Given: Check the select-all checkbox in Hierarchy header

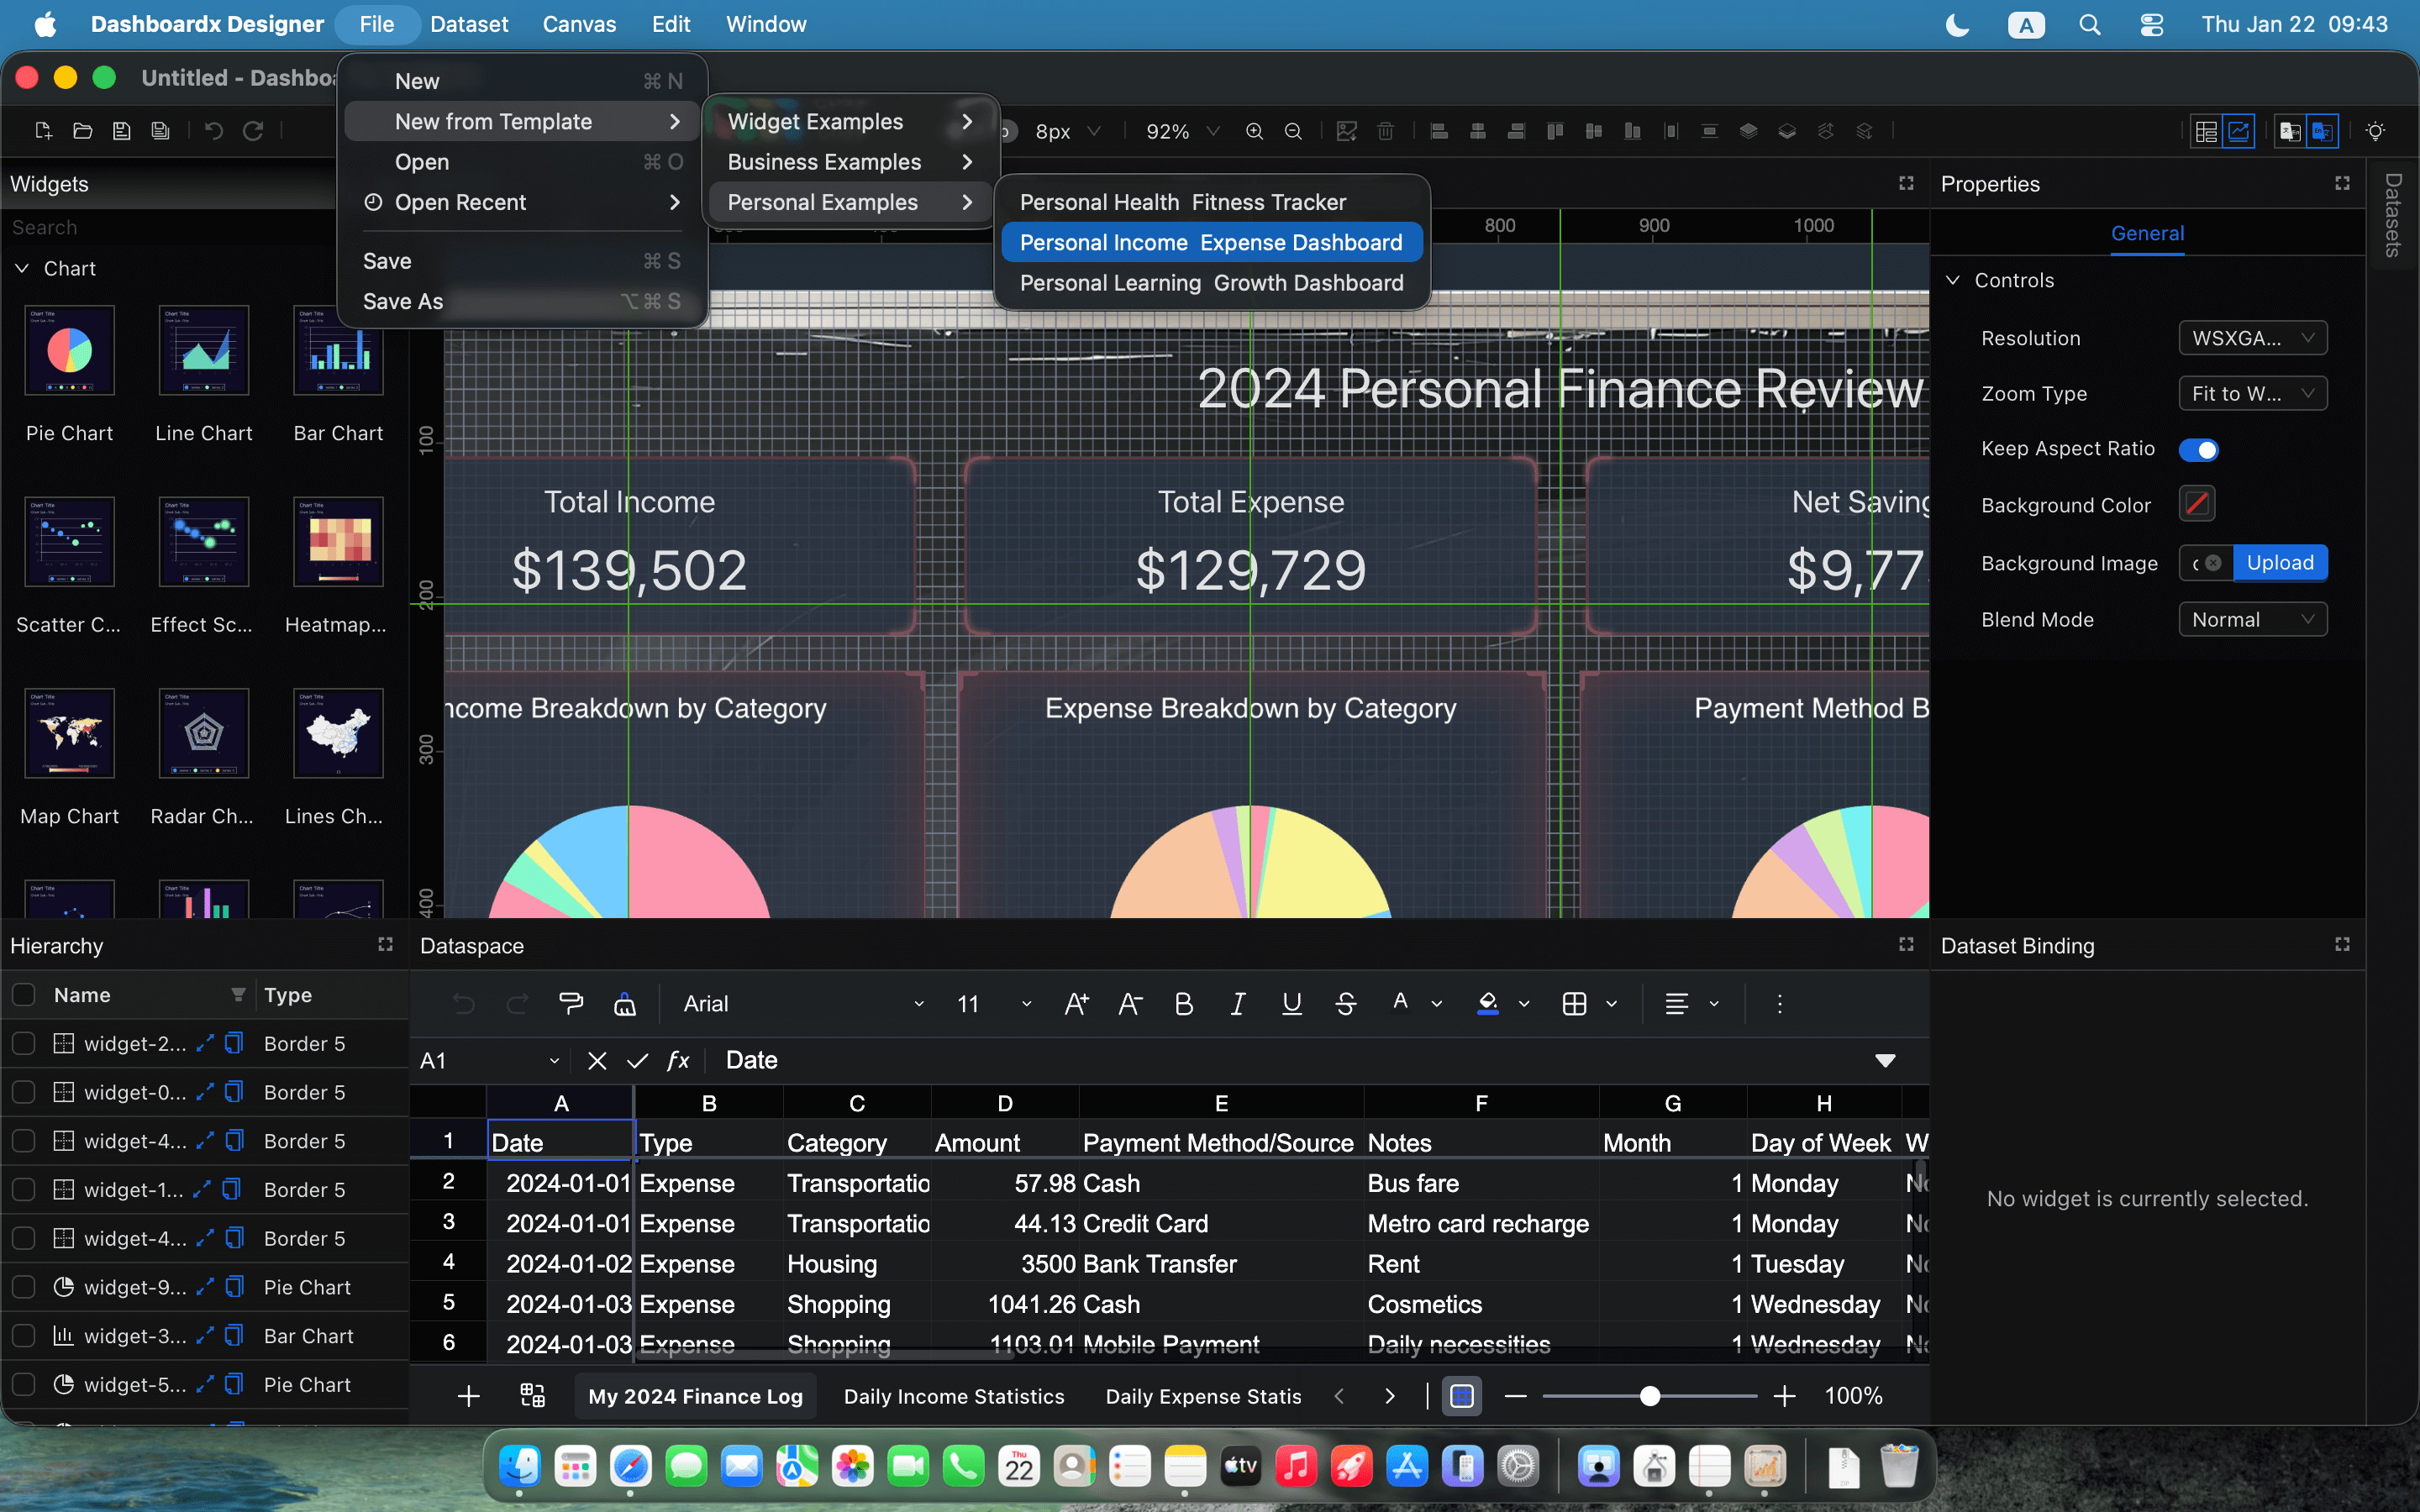Looking at the screenshot, I should click(x=23, y=995).
